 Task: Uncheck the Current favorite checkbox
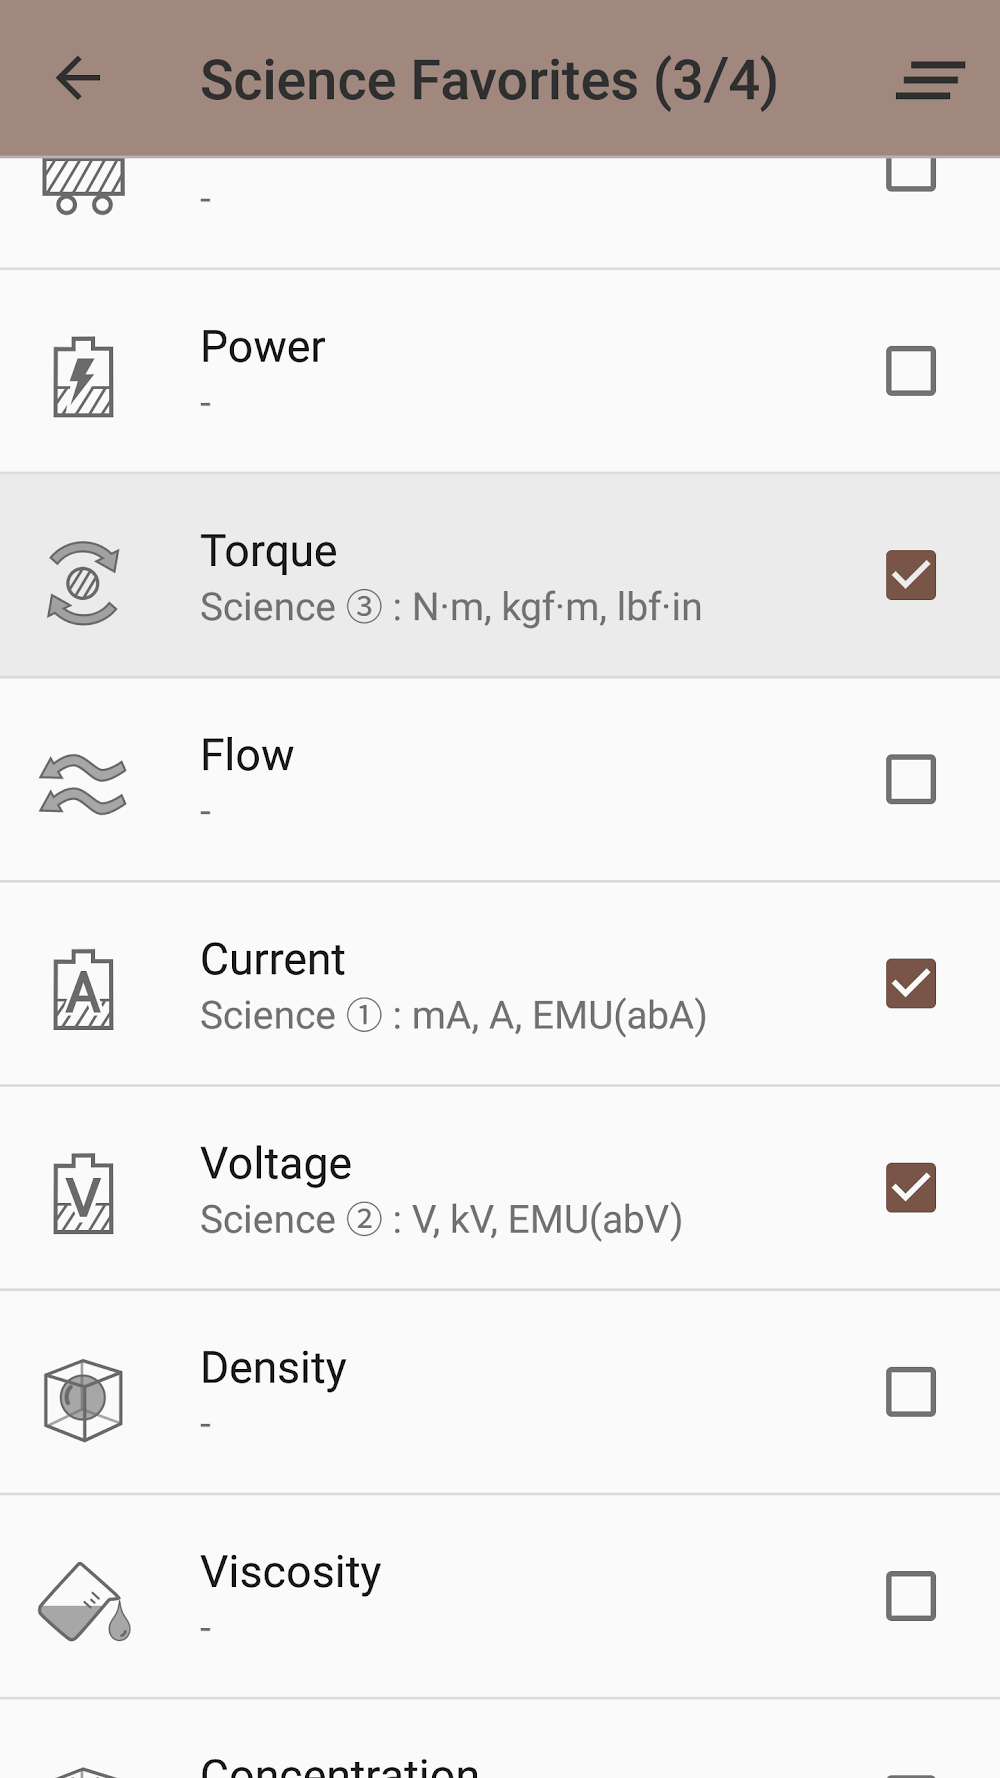click(911, 983)
